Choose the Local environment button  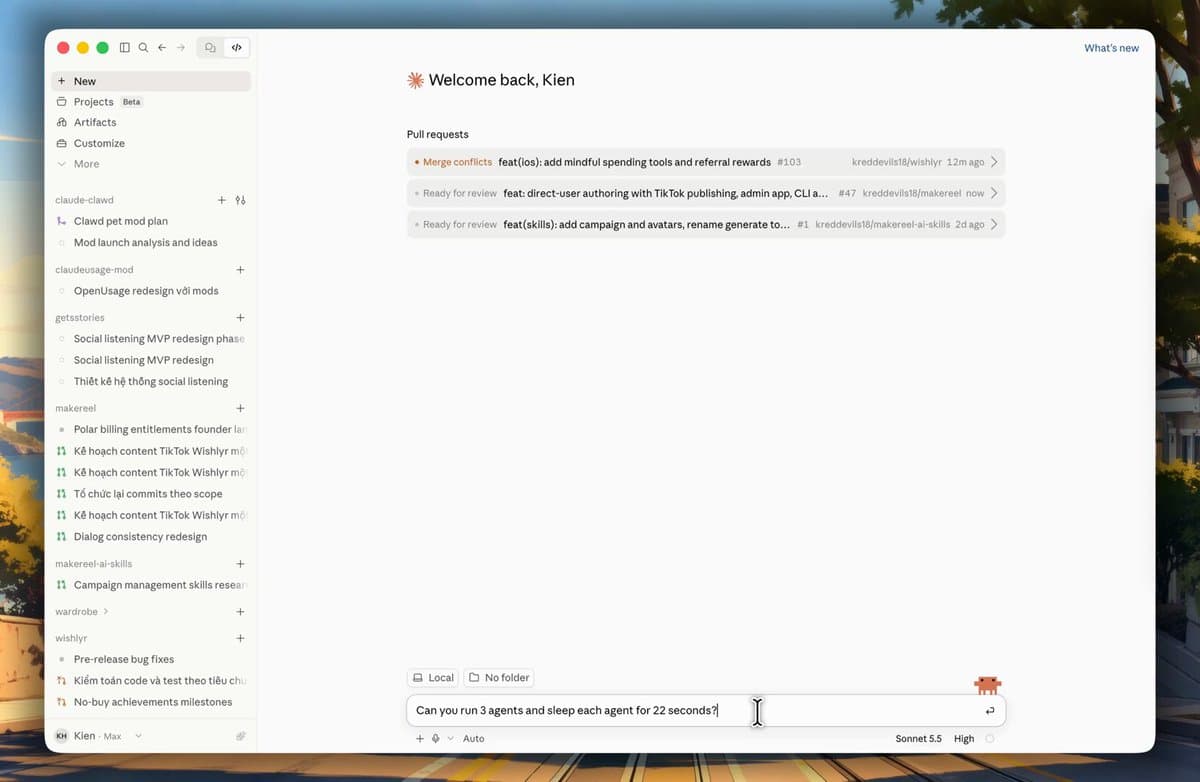tap(433, 677)
